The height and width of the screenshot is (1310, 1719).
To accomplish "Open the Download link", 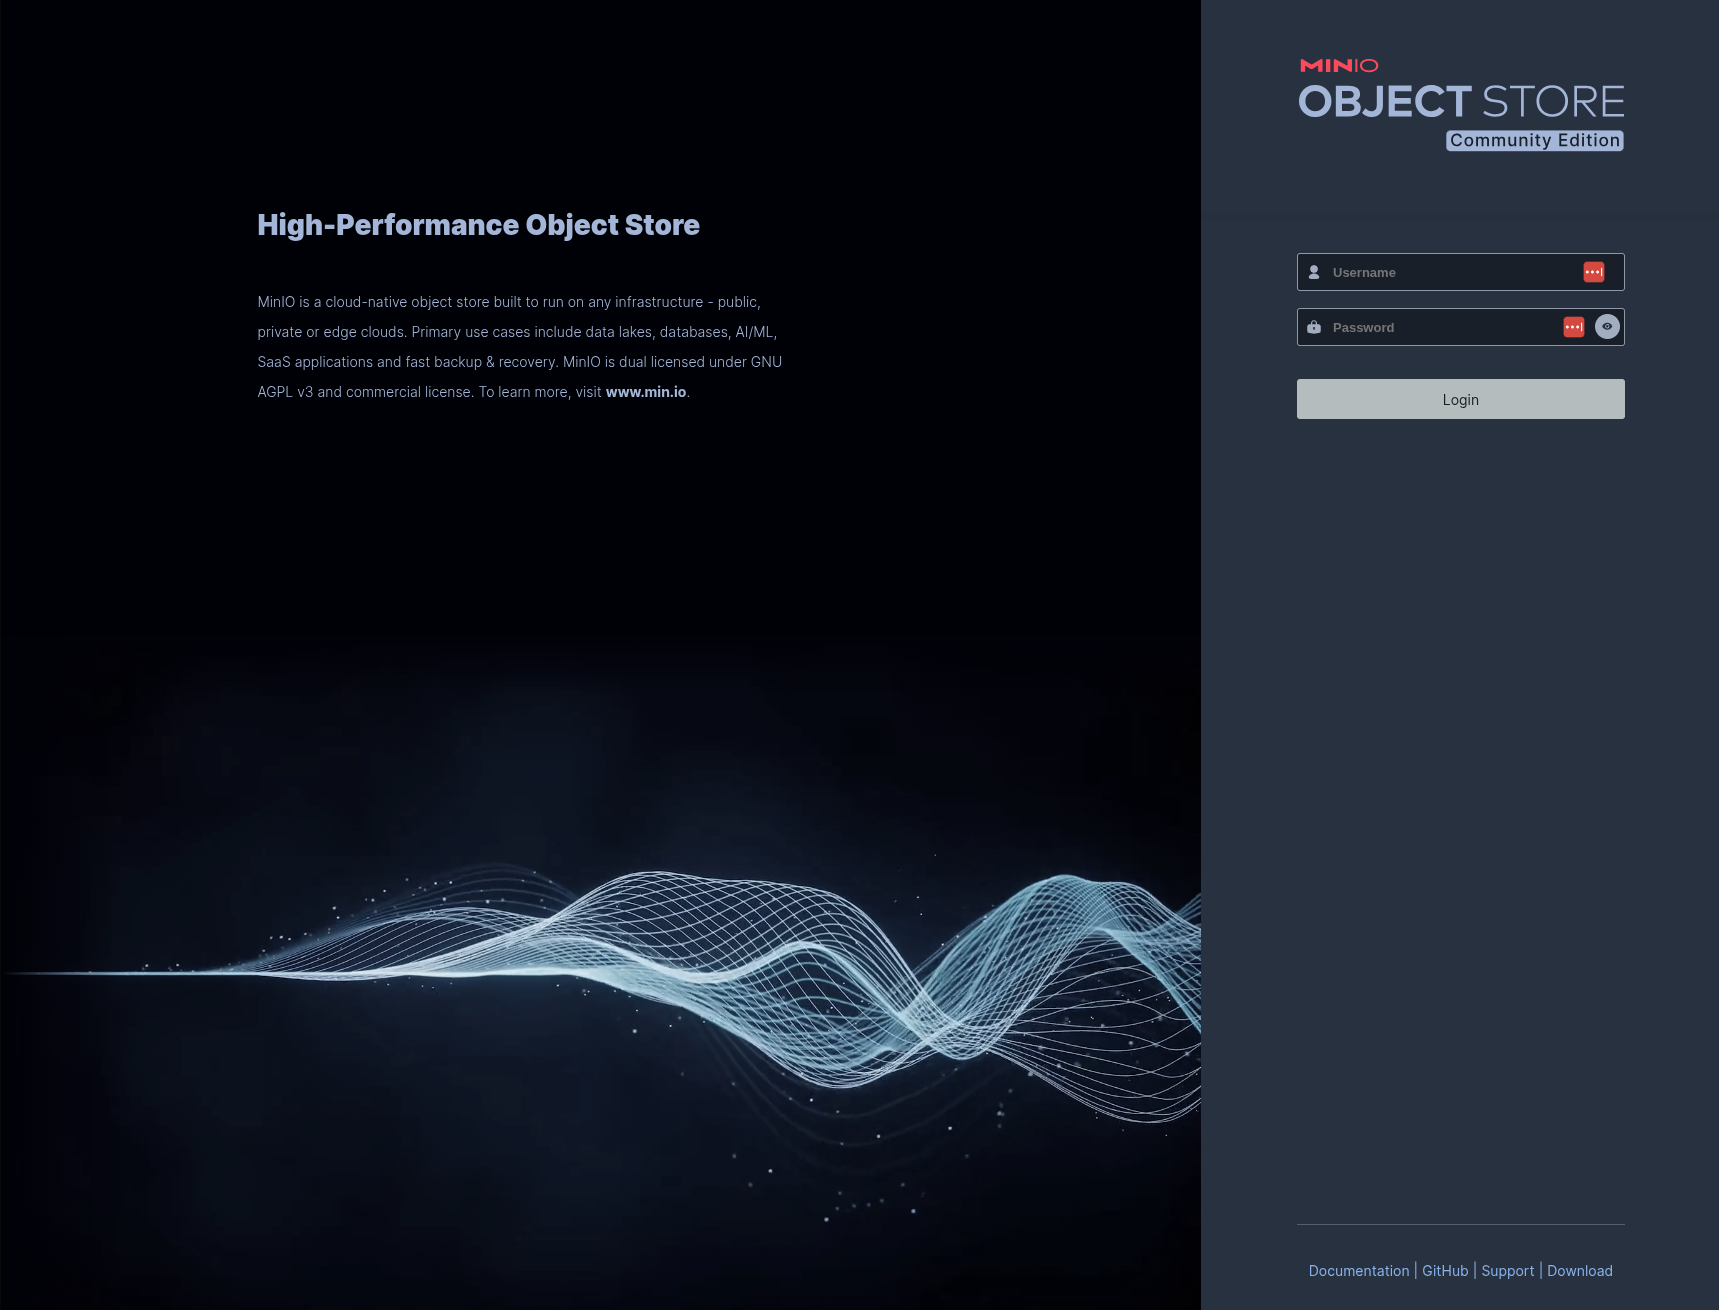I will [1579, 1271].
